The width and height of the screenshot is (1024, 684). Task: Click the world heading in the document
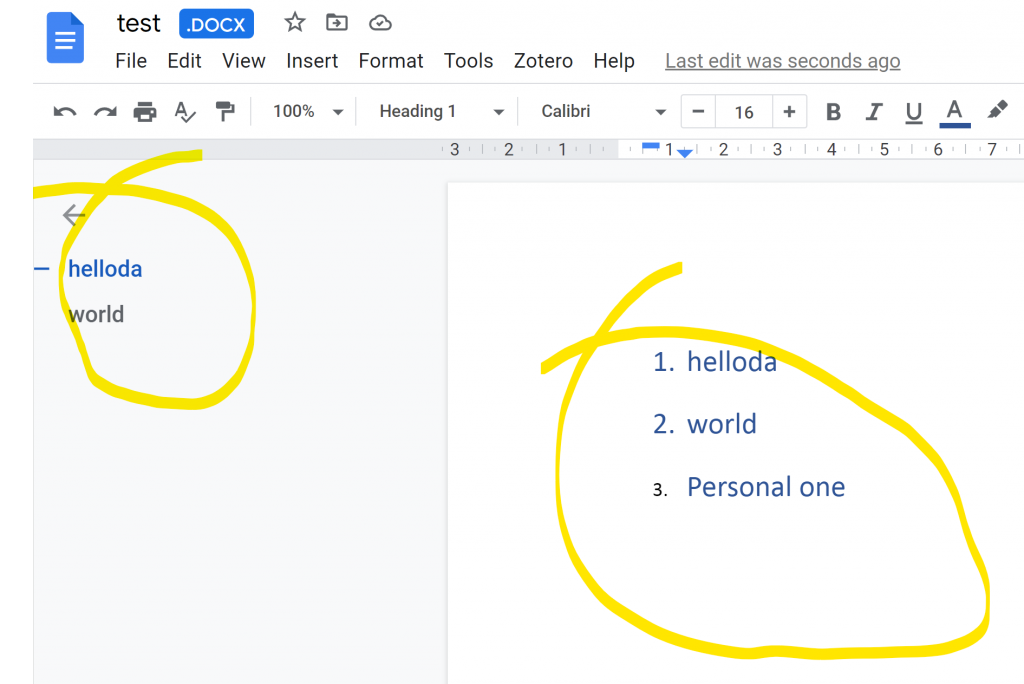[722, 424]
